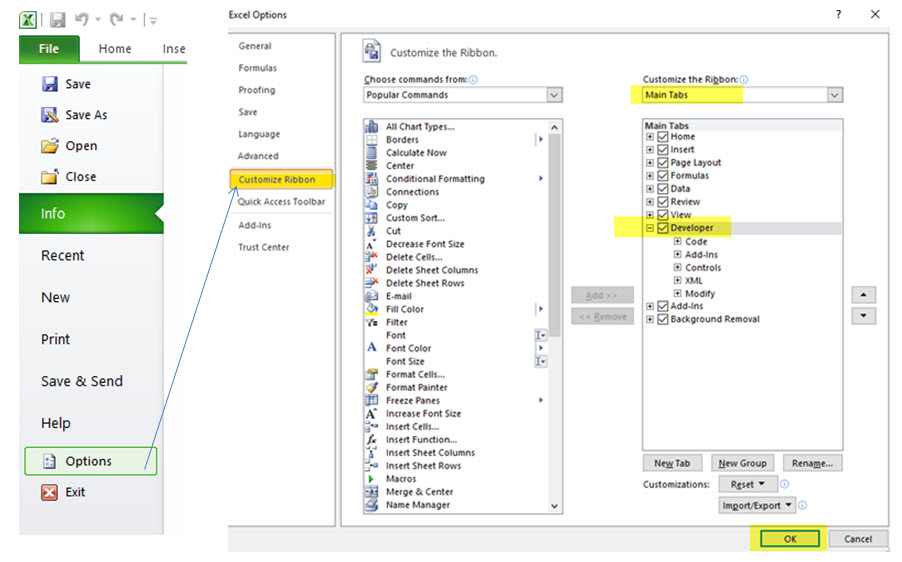The image size is (902, 562).
Task: Select the Conditional Formatting command icon
Action: tap(372, 178)
